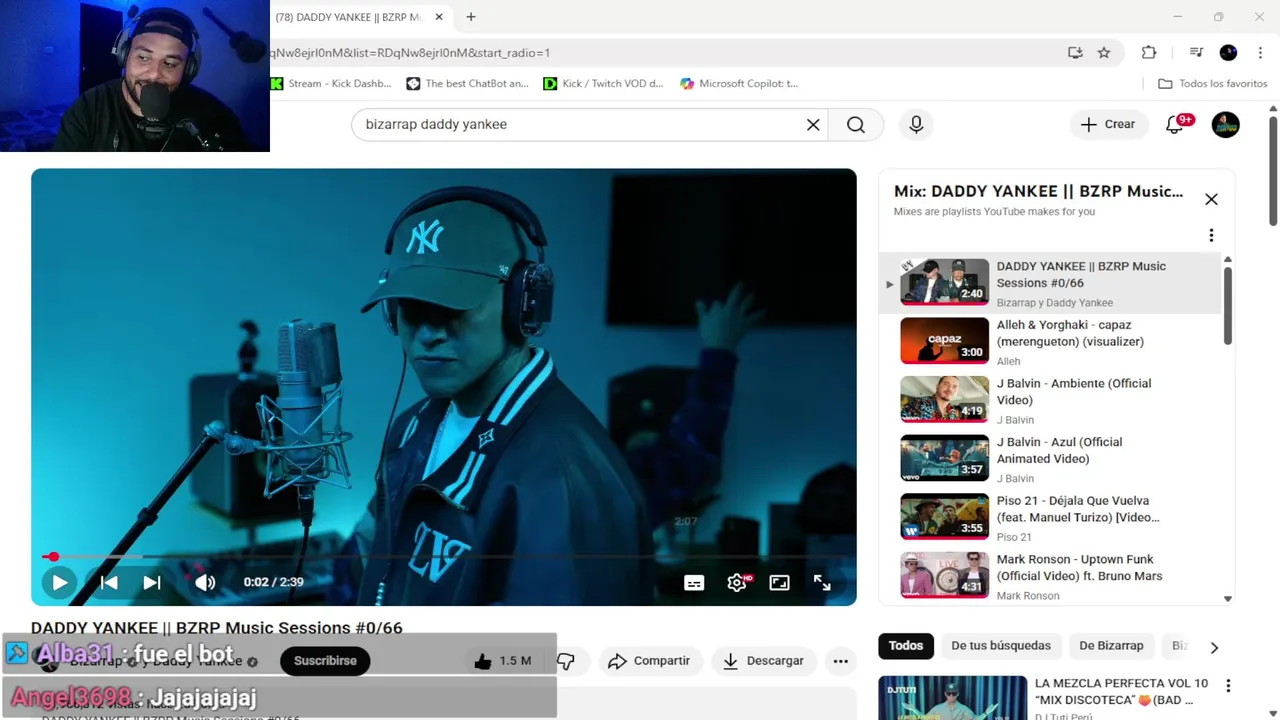The width and height of the screenshot is (1280, 720).
Task: Open browser profile avatar
Action: (1228, 53)
